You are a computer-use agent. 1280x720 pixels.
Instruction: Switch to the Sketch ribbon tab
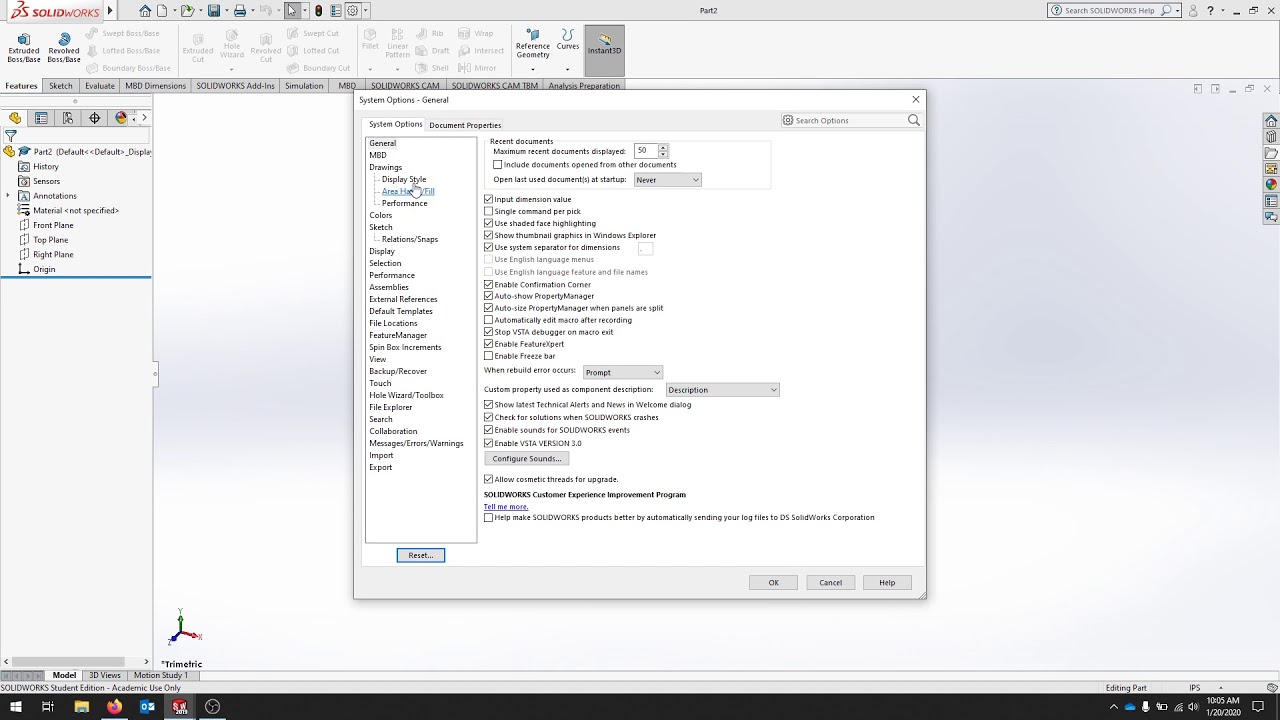61,86
